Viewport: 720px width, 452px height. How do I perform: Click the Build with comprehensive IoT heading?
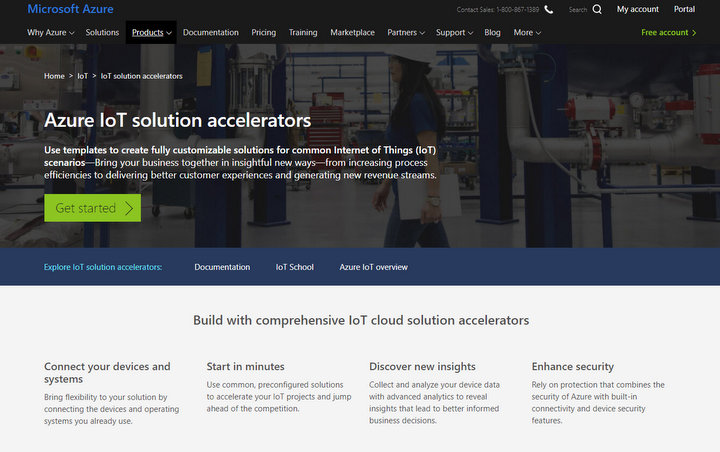click(x=361, y=320)
